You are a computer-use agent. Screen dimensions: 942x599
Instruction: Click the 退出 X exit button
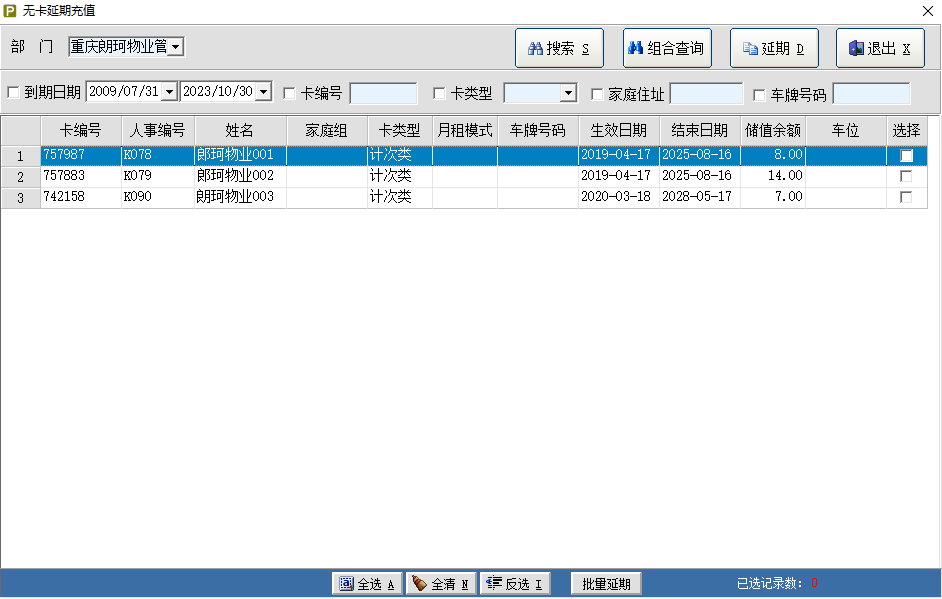pos(880,48)
